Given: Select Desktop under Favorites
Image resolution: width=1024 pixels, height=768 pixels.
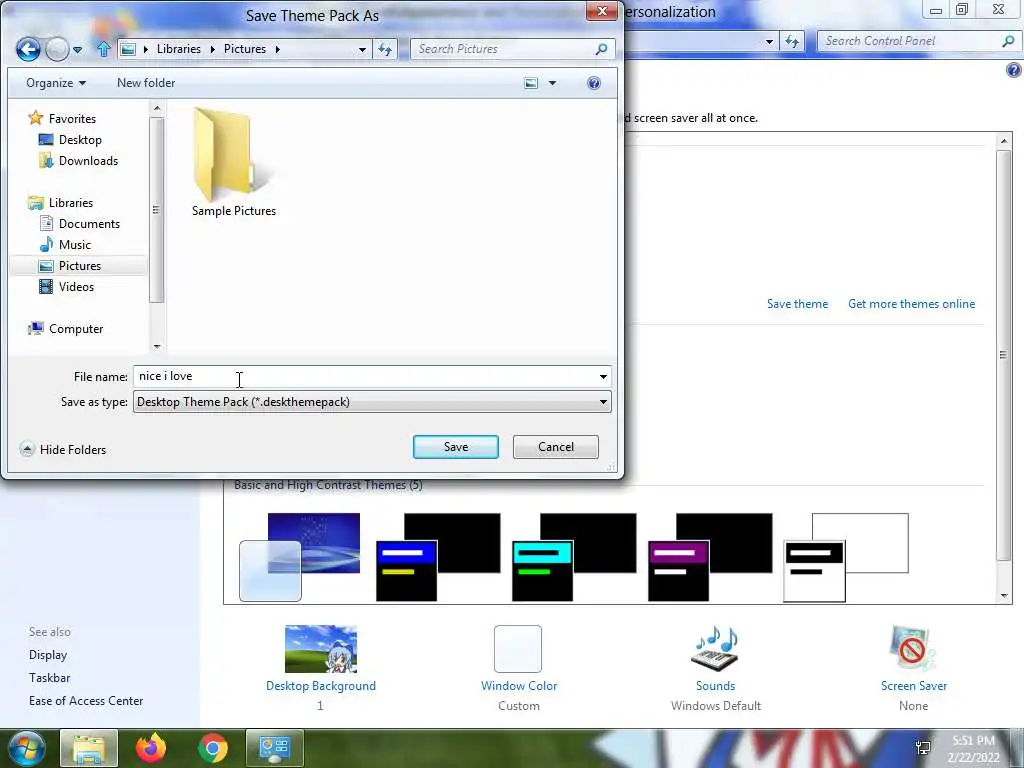Looking at the screenshot, I should point(71,140).
